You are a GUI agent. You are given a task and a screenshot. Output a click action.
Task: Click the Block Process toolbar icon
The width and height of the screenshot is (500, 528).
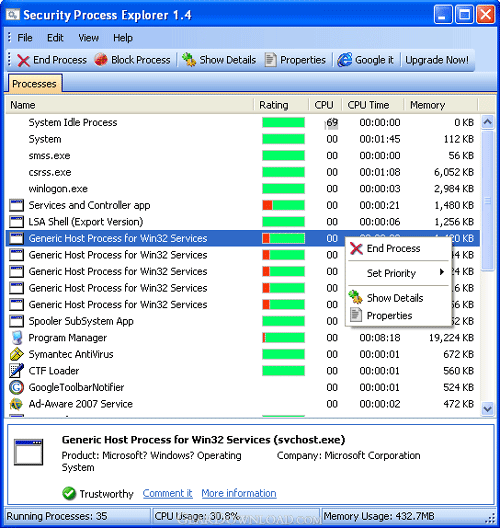[101, 60]
